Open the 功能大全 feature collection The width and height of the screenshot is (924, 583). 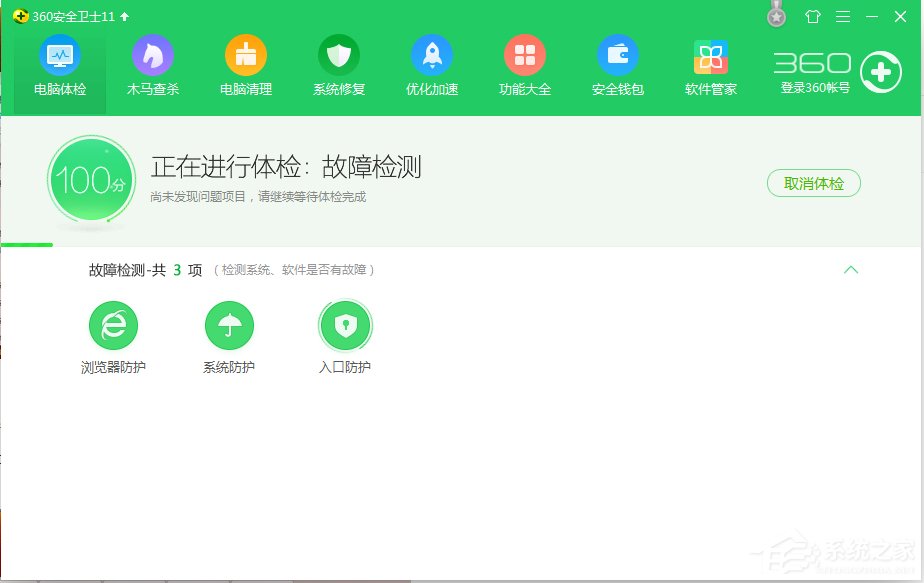pos(524,65)
